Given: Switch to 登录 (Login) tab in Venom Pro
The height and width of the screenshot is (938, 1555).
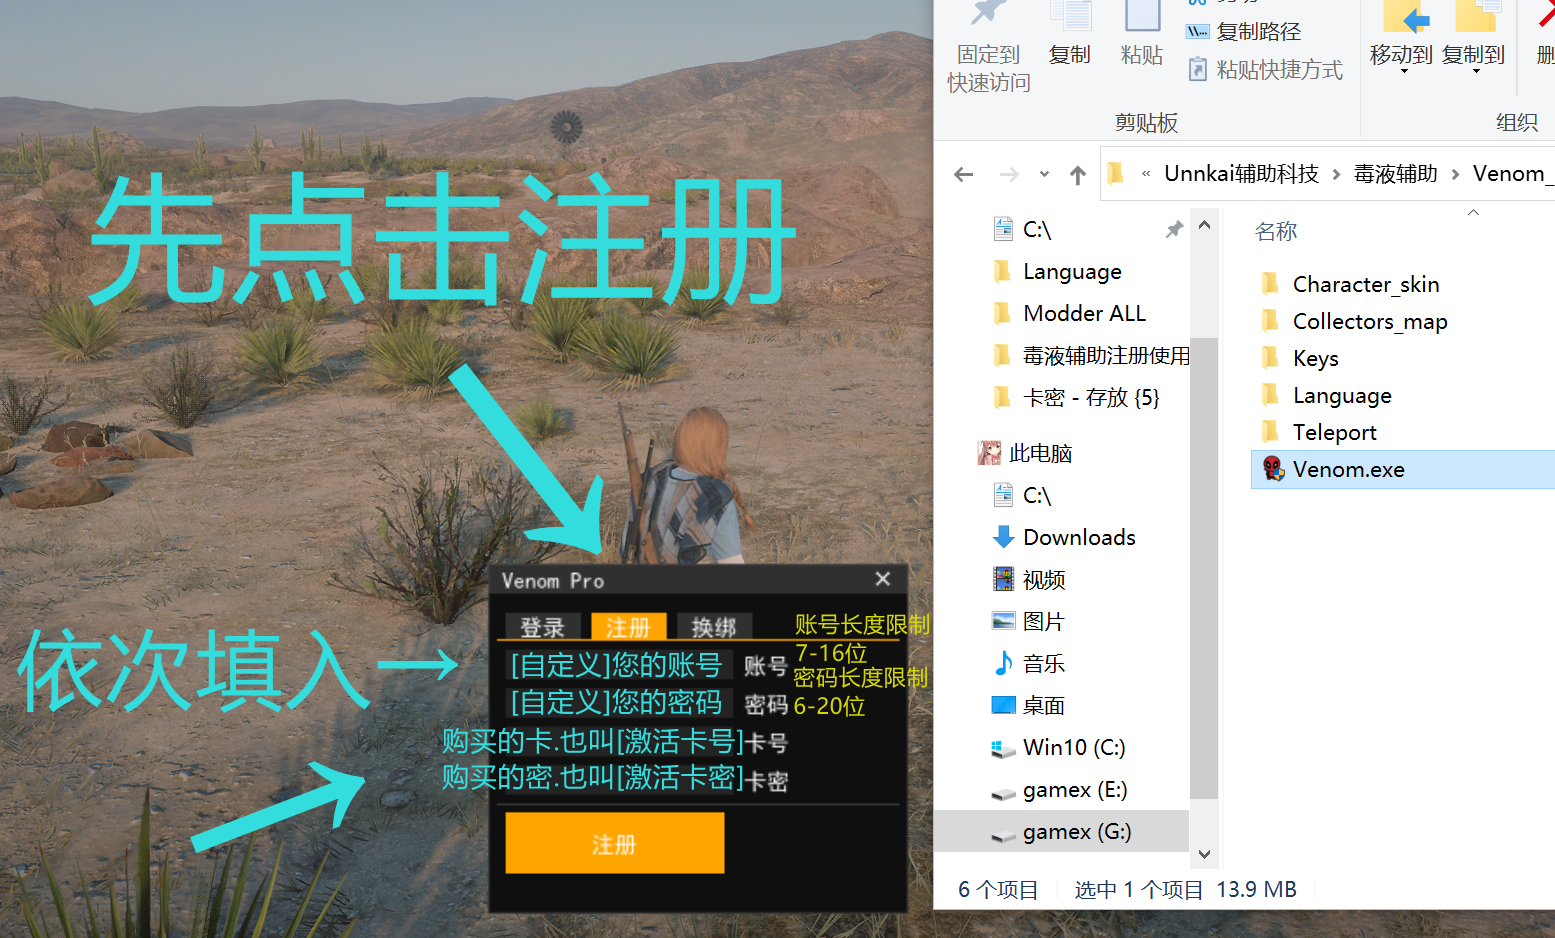Looking at the screenshot, I should [x=543, y=626].
